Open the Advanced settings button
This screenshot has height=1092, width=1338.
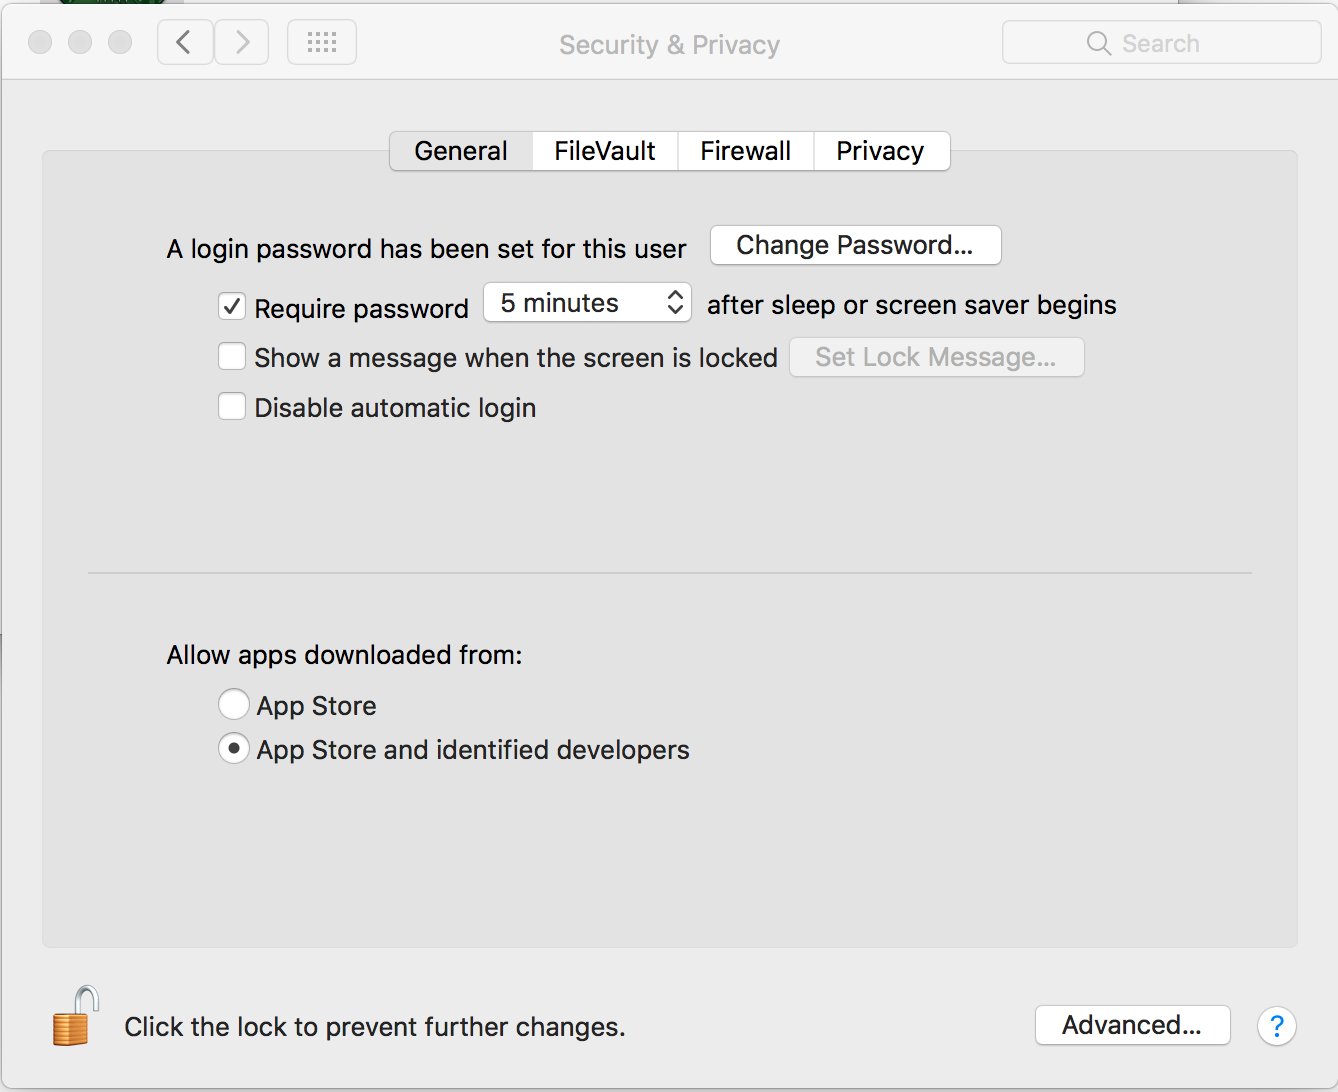tap(1132, 1025)
